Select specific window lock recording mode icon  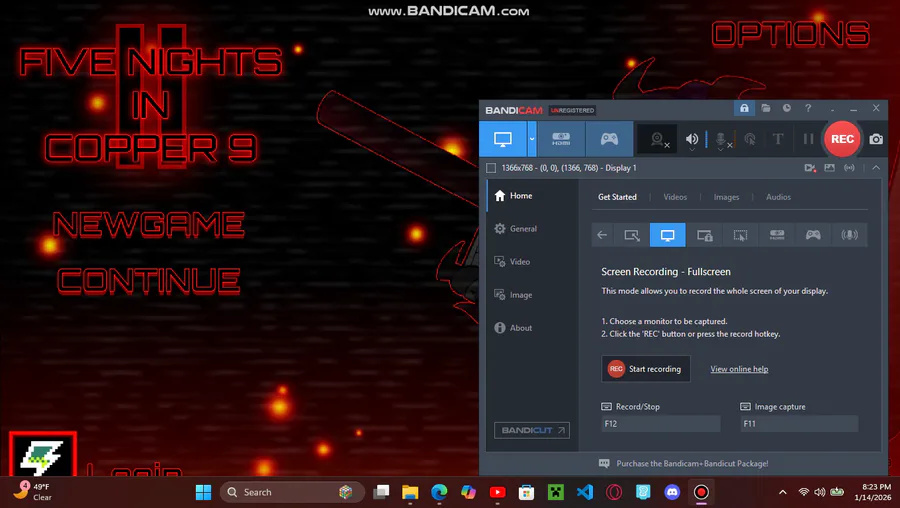pyautogui.click(x=704, y=235)
